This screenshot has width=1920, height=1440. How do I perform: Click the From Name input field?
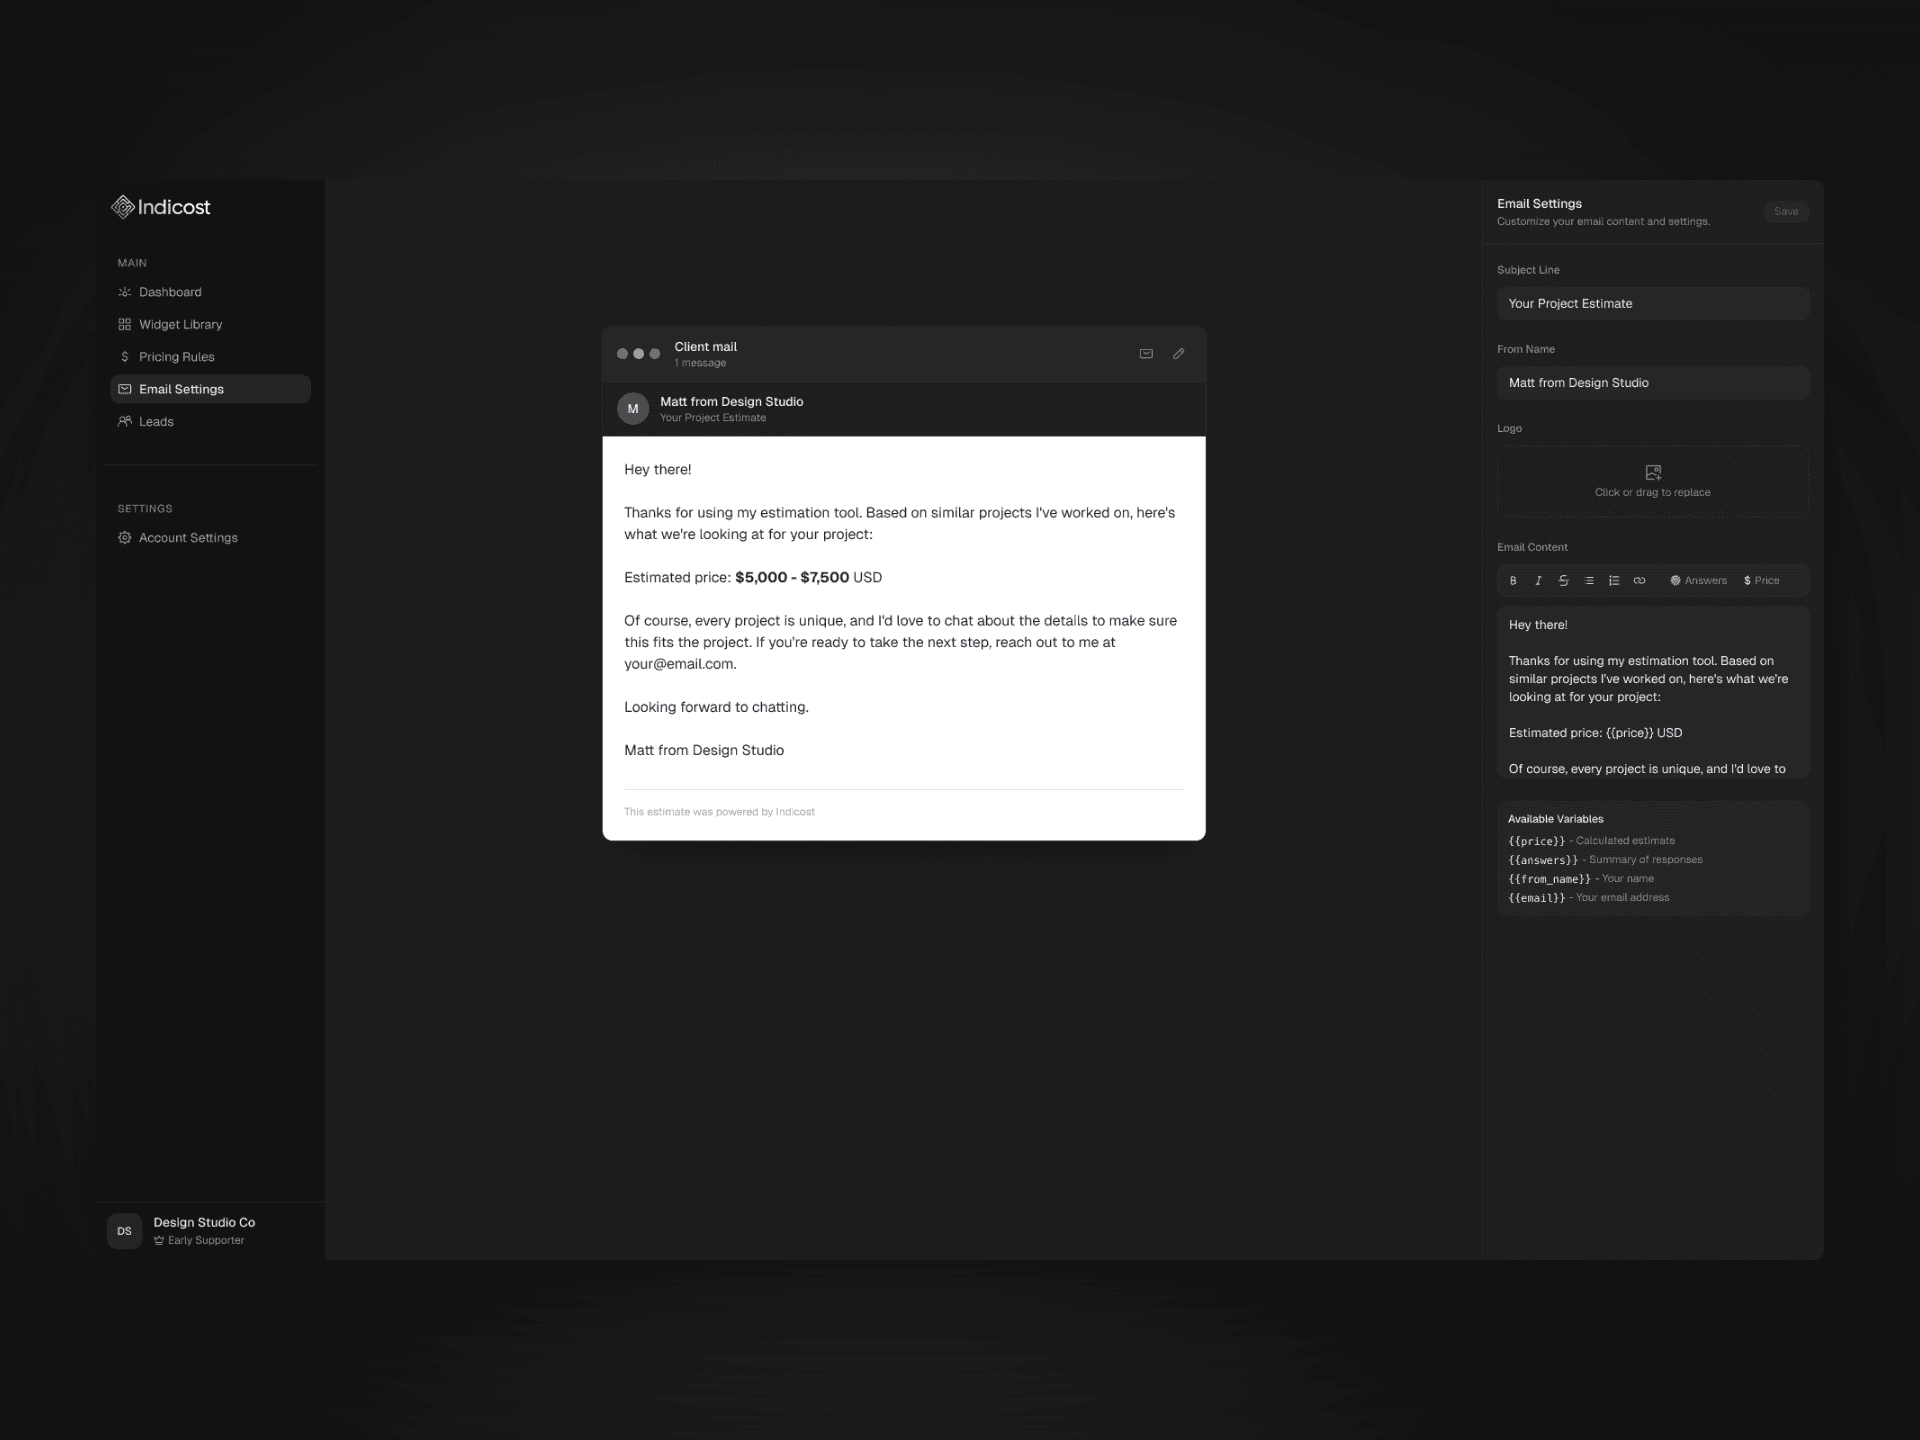(x=1652, y=382)
